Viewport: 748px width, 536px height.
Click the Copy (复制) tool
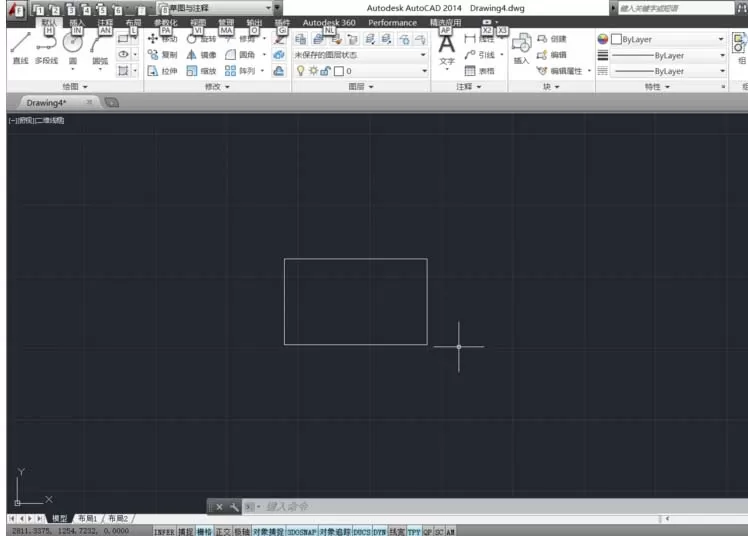163,55
